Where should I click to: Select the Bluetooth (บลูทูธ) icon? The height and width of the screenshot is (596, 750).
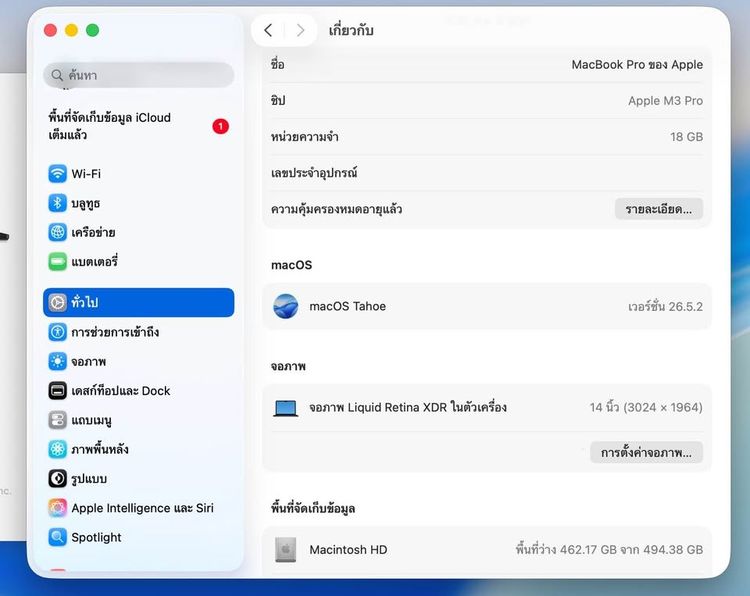[x=57, y=203]
